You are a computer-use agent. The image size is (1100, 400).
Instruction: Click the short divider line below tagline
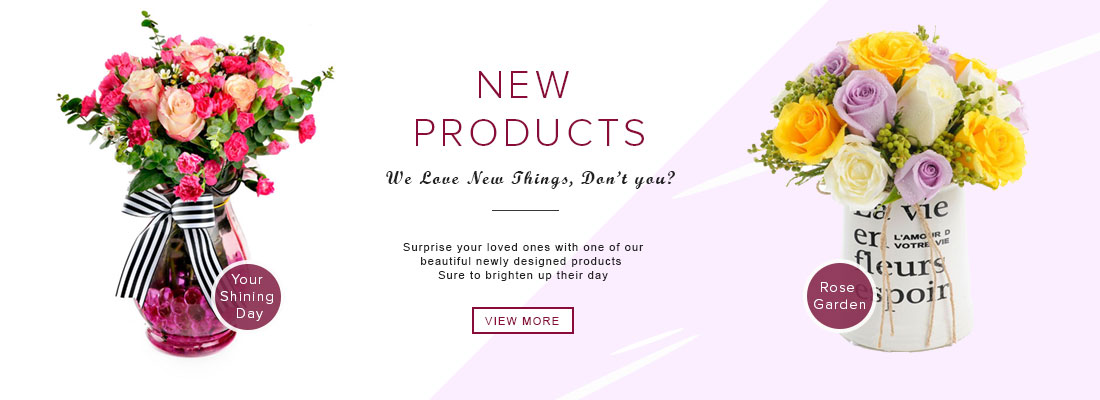click(x=525, y=211)
